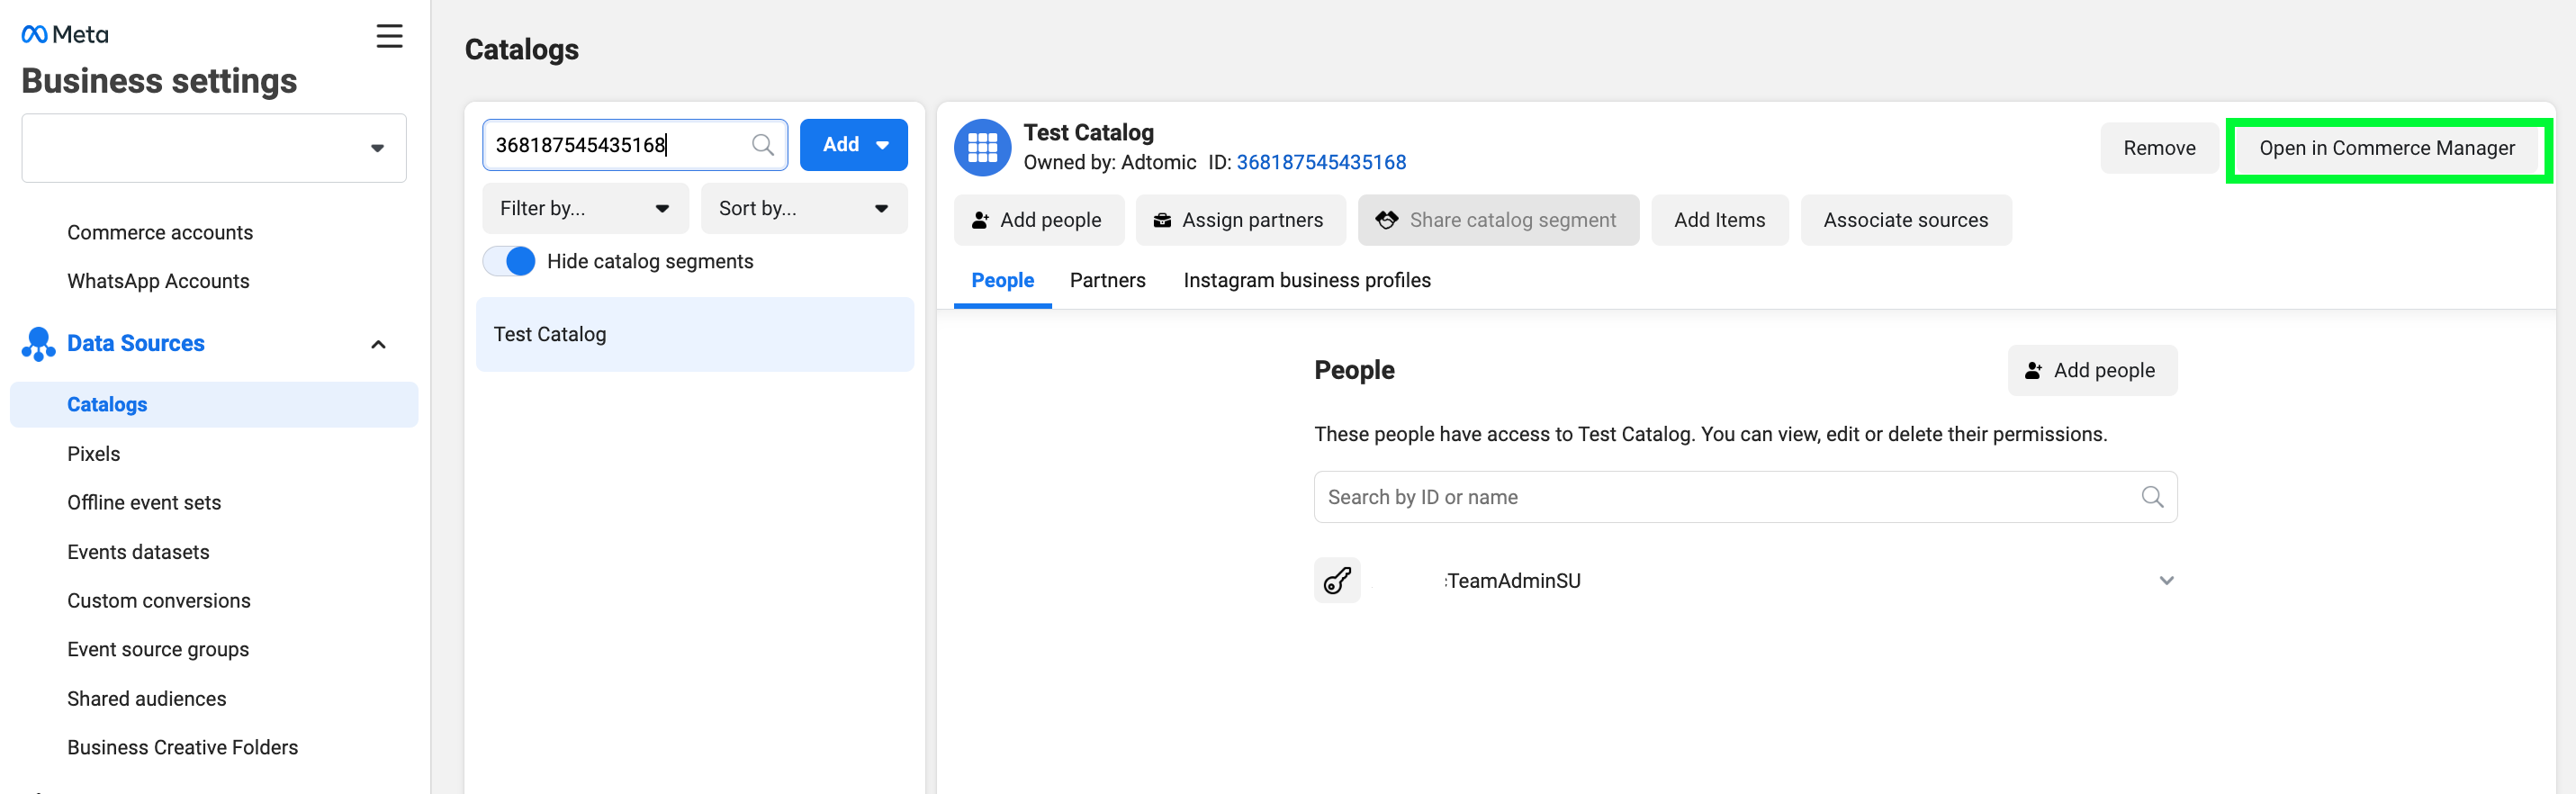Click the catalog ID link 368187545435168
Image resolution: width=2576 pixels, height=794 pixels.
pos(1320,163)
